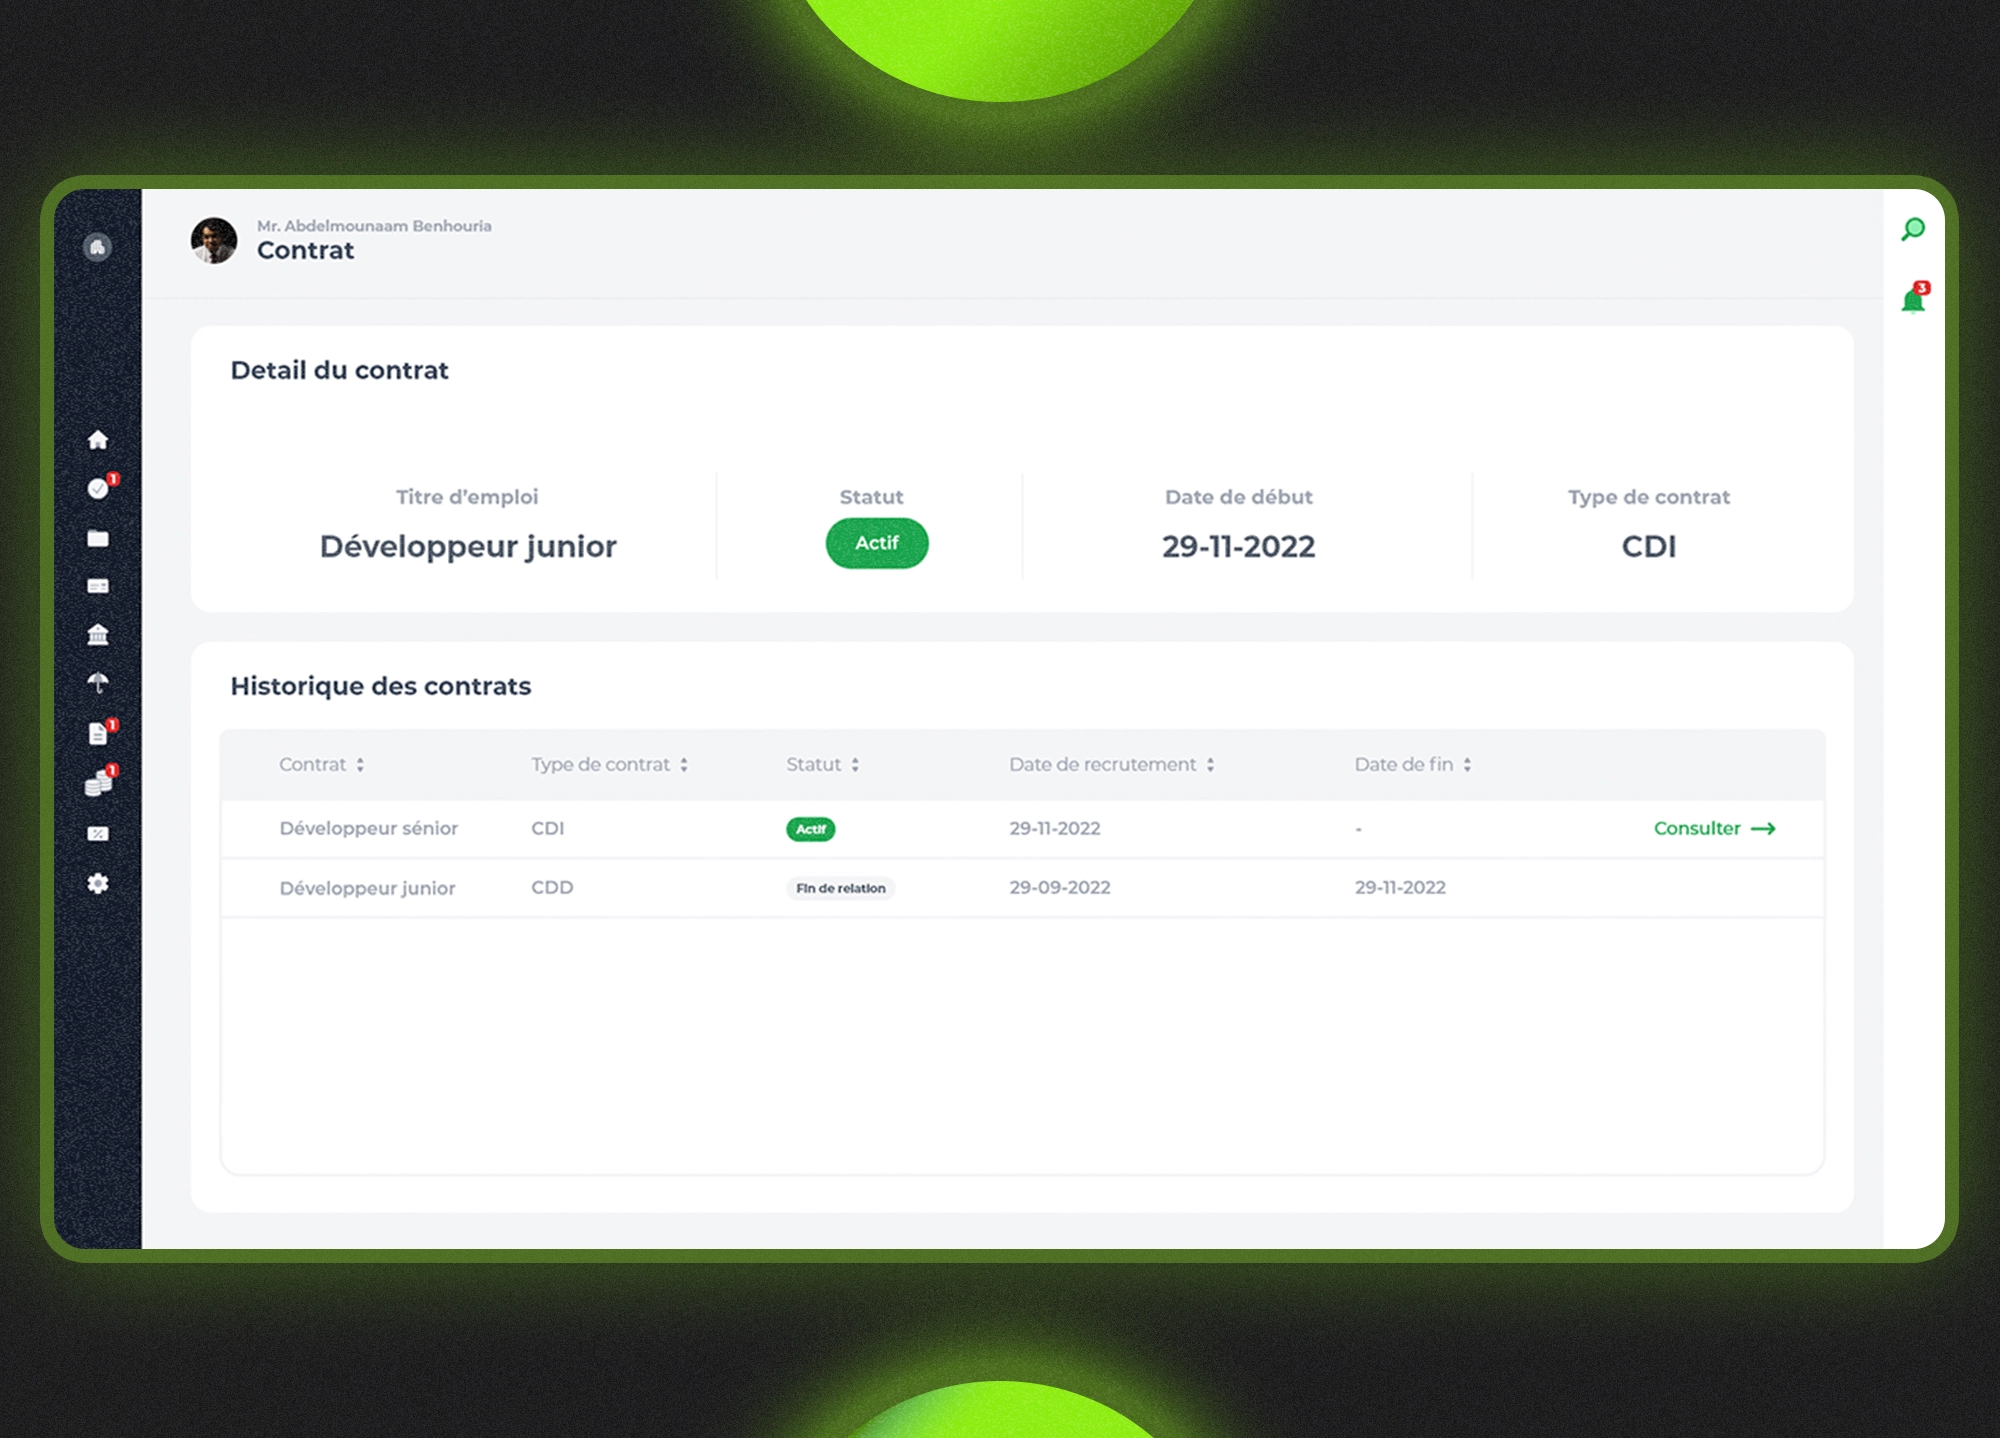Open the document icon with notification badge
Viewport: 2000px width, 1438px height.
pyautogui.click(x=99, y=733)
